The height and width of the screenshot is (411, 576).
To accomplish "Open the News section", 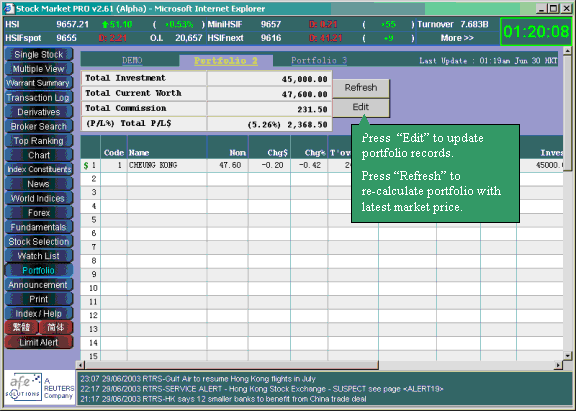I will click(x=39, y=184).
